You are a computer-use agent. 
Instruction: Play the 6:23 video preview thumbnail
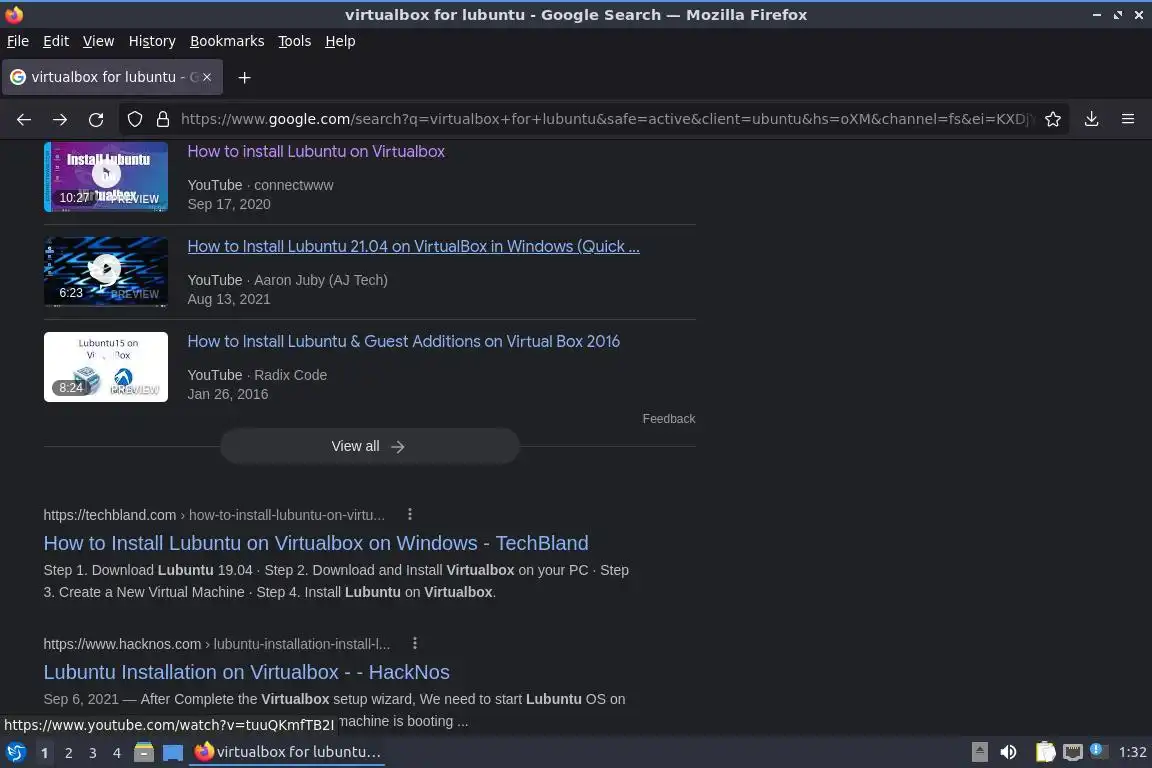[x=106, y=272]
